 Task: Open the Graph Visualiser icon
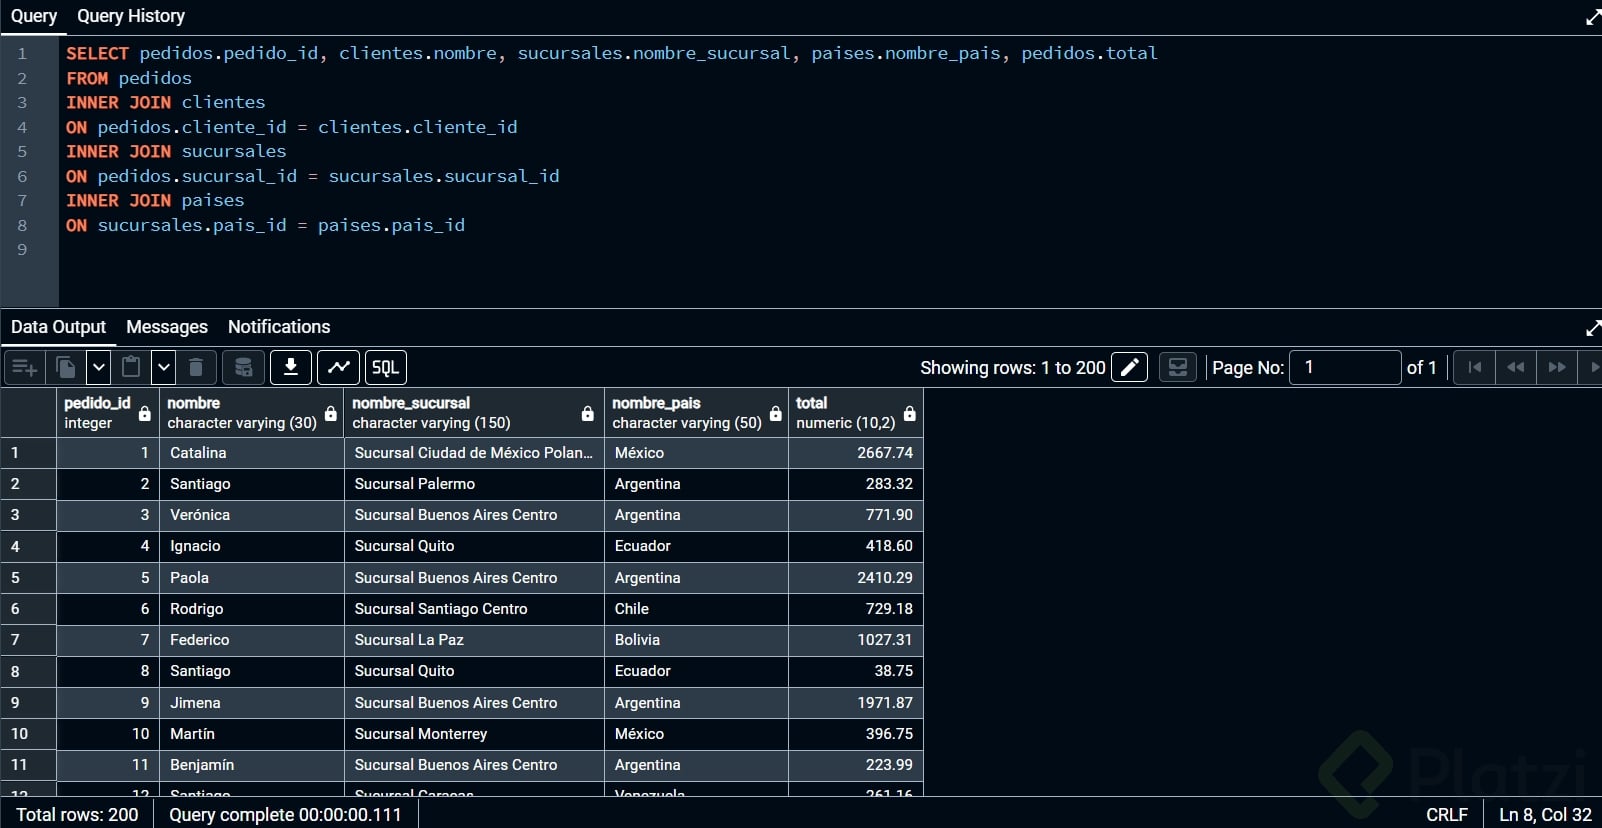(339, 368)
